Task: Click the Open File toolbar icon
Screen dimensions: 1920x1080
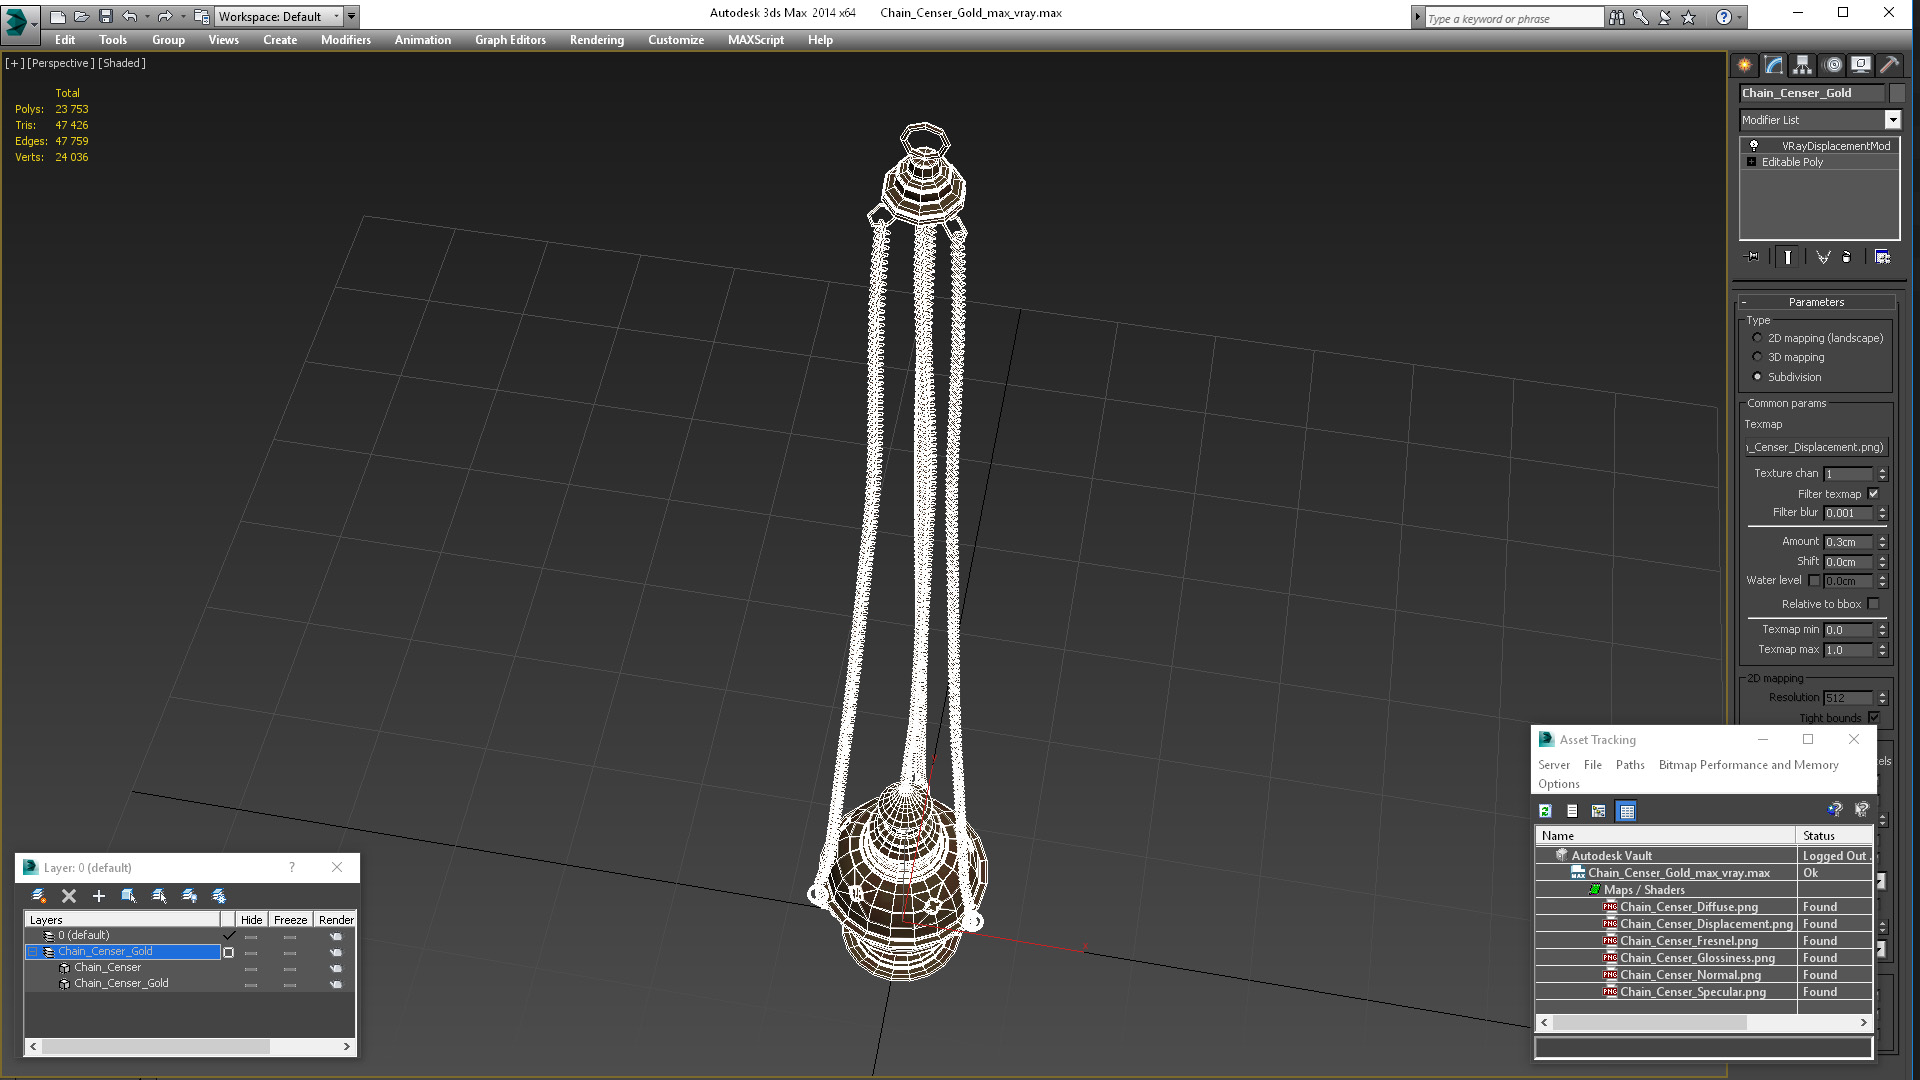Action: tap(82, 16)
